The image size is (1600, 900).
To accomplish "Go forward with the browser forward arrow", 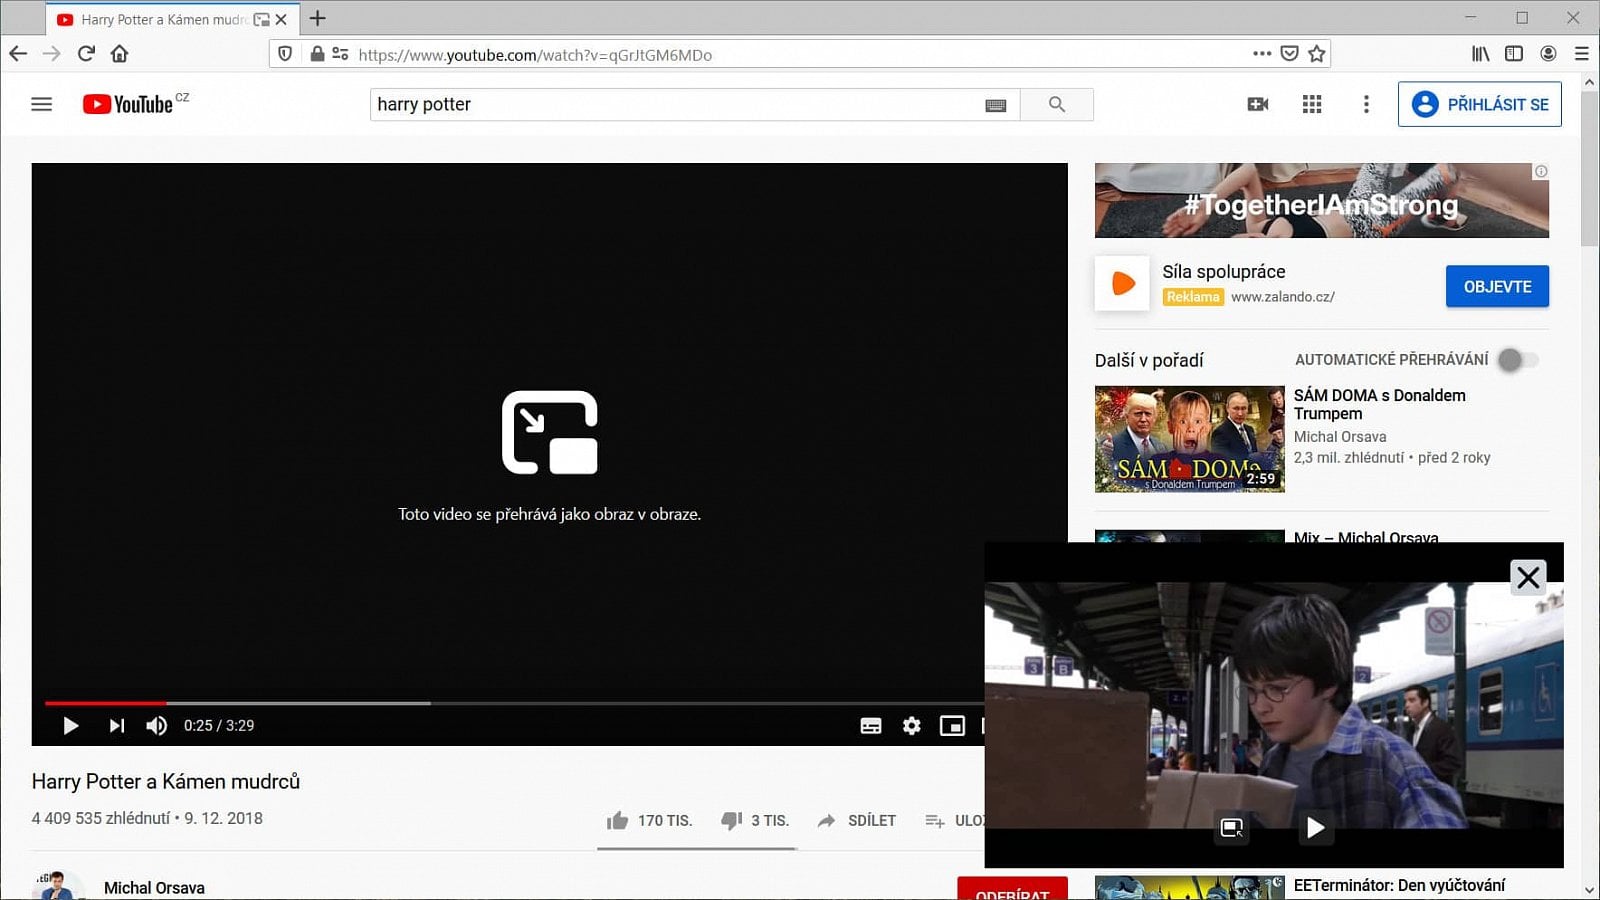I will [x=52, y=54].
